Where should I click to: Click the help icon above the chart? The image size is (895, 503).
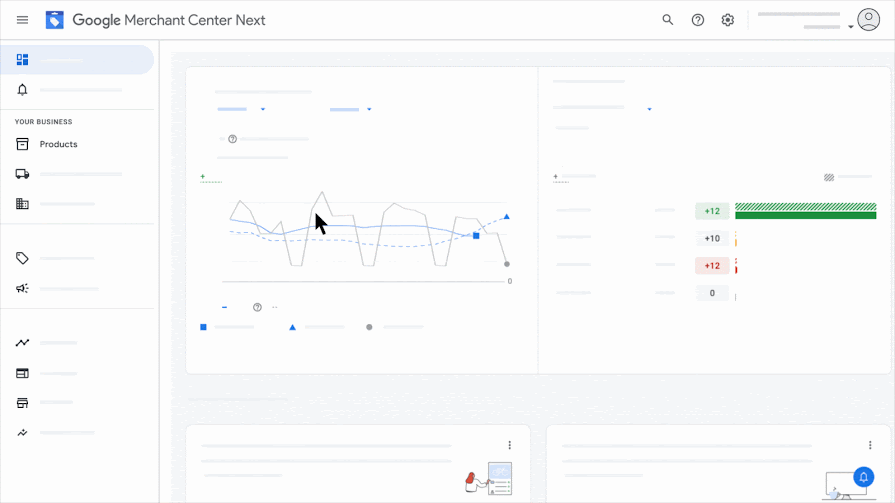(x=232, y=139)
